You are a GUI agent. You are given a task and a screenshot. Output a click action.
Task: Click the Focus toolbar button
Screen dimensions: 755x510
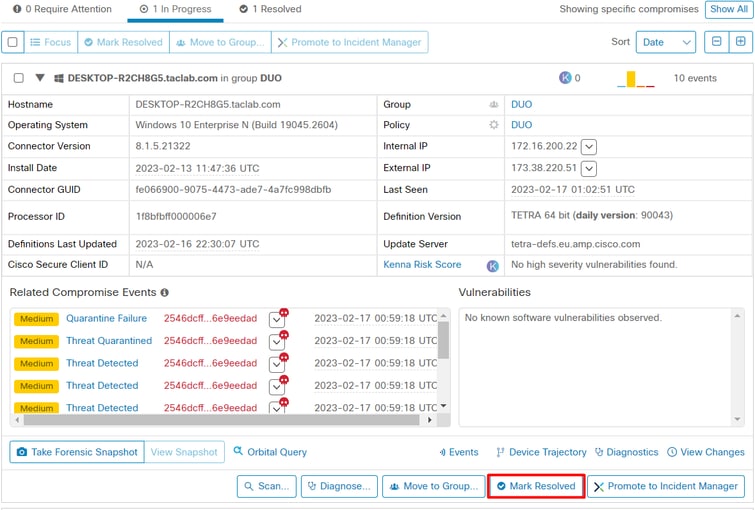51,42
